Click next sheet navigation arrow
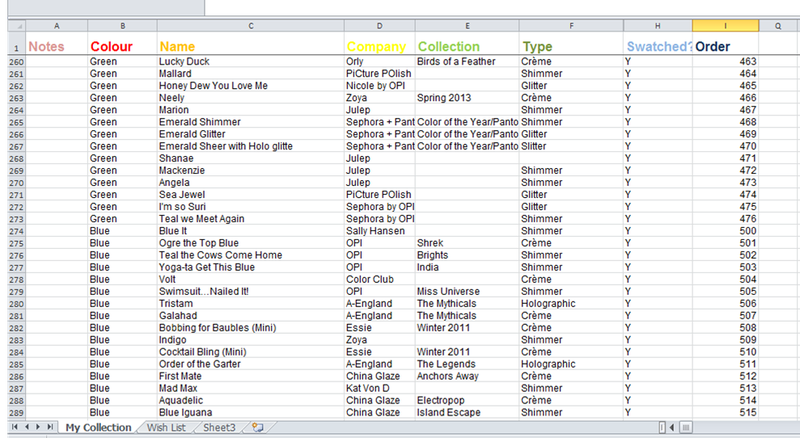800x438 pixels. pyautogui.click(x=38, y=427)
